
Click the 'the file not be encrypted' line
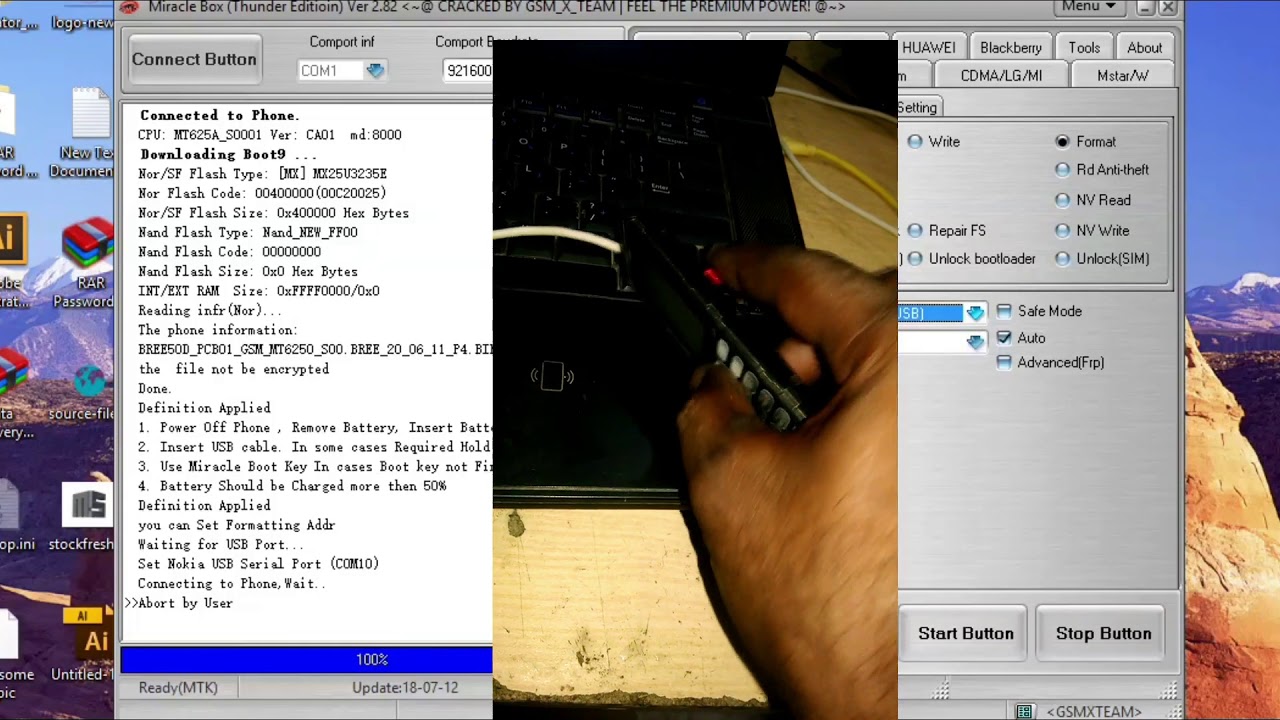[x=234, y=369]
